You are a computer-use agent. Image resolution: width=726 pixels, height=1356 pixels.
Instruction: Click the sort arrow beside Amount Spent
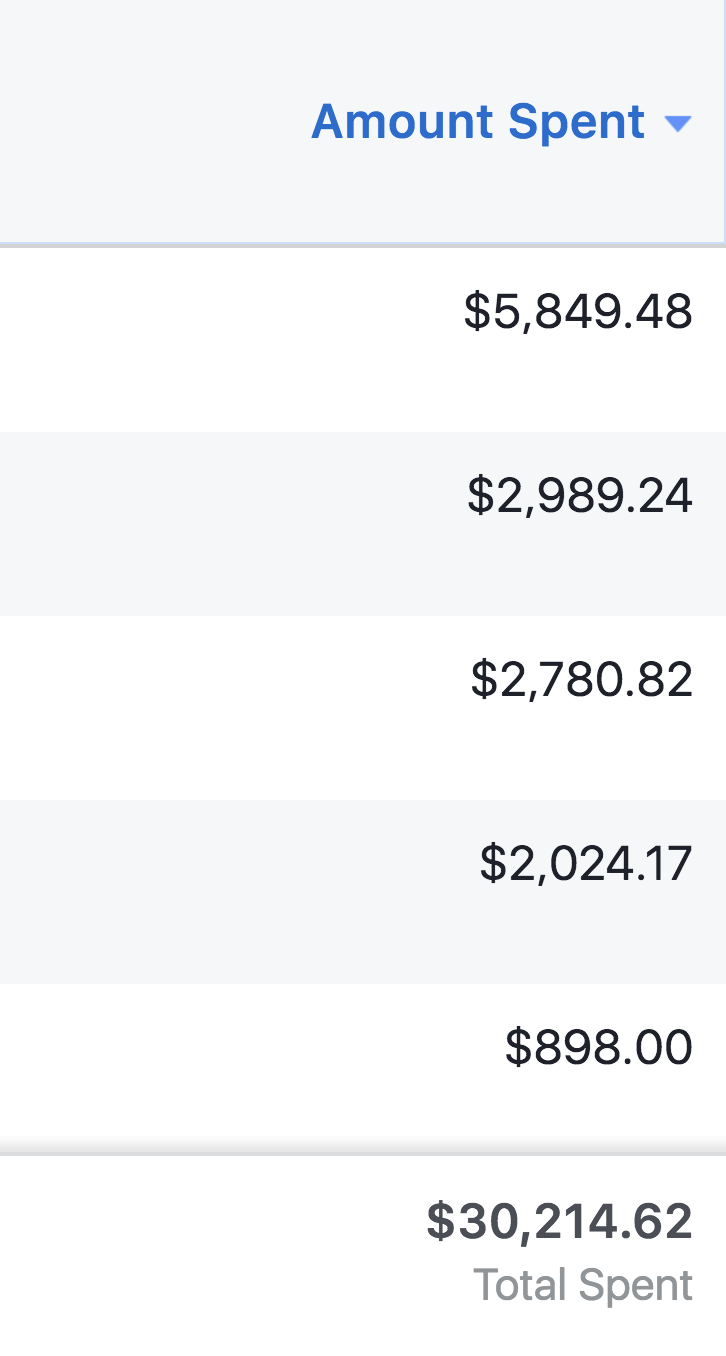click(x=678, y=124)
